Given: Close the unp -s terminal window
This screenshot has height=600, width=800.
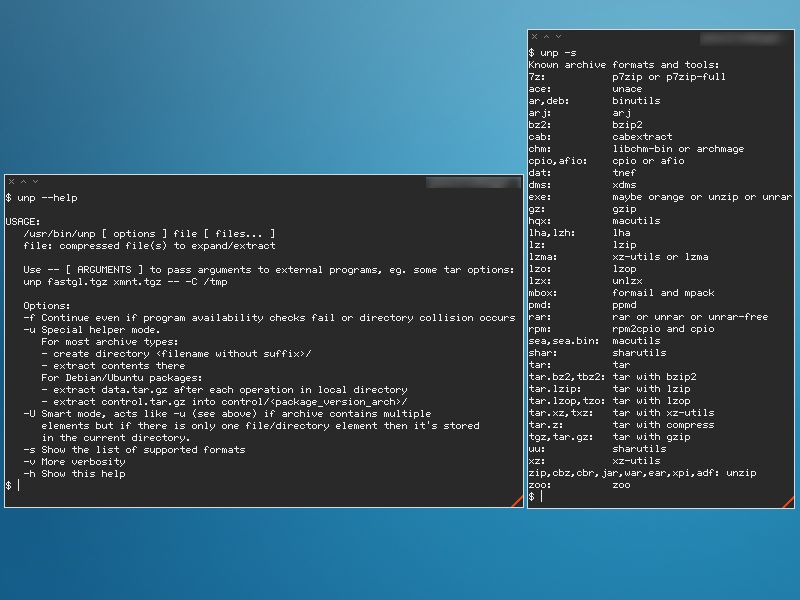Looking at the screenshot, I should (x=534, y=37).
